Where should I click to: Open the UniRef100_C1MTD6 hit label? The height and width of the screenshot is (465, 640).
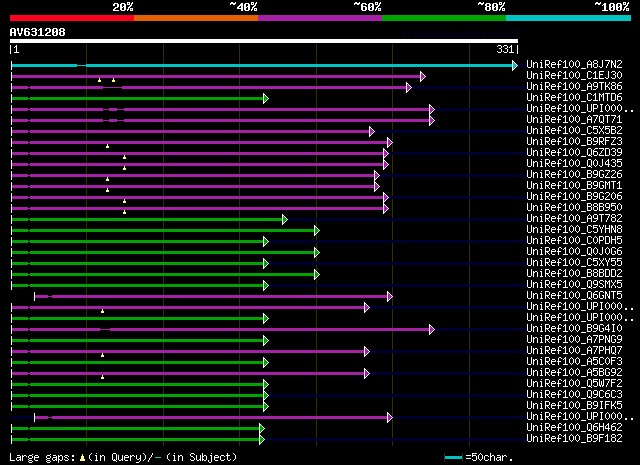pos(574,98)
